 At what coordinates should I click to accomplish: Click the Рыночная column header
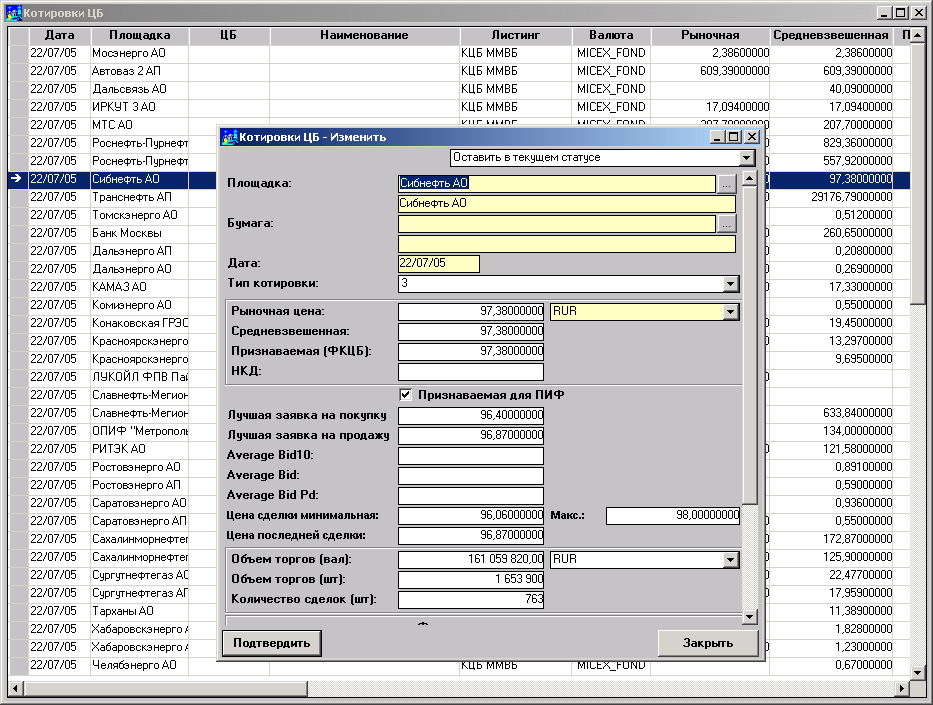coord(710,35)
